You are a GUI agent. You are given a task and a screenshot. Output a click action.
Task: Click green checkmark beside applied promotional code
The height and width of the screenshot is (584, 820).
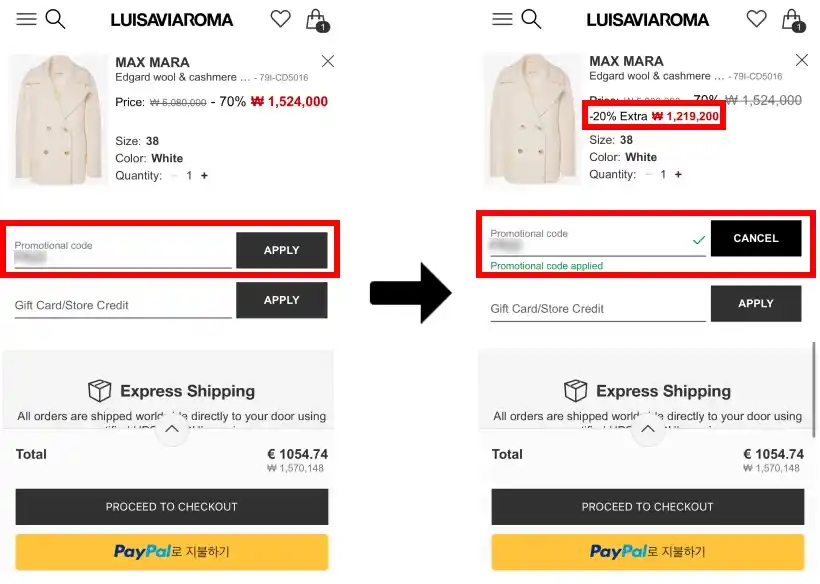[x=699, y=241]
